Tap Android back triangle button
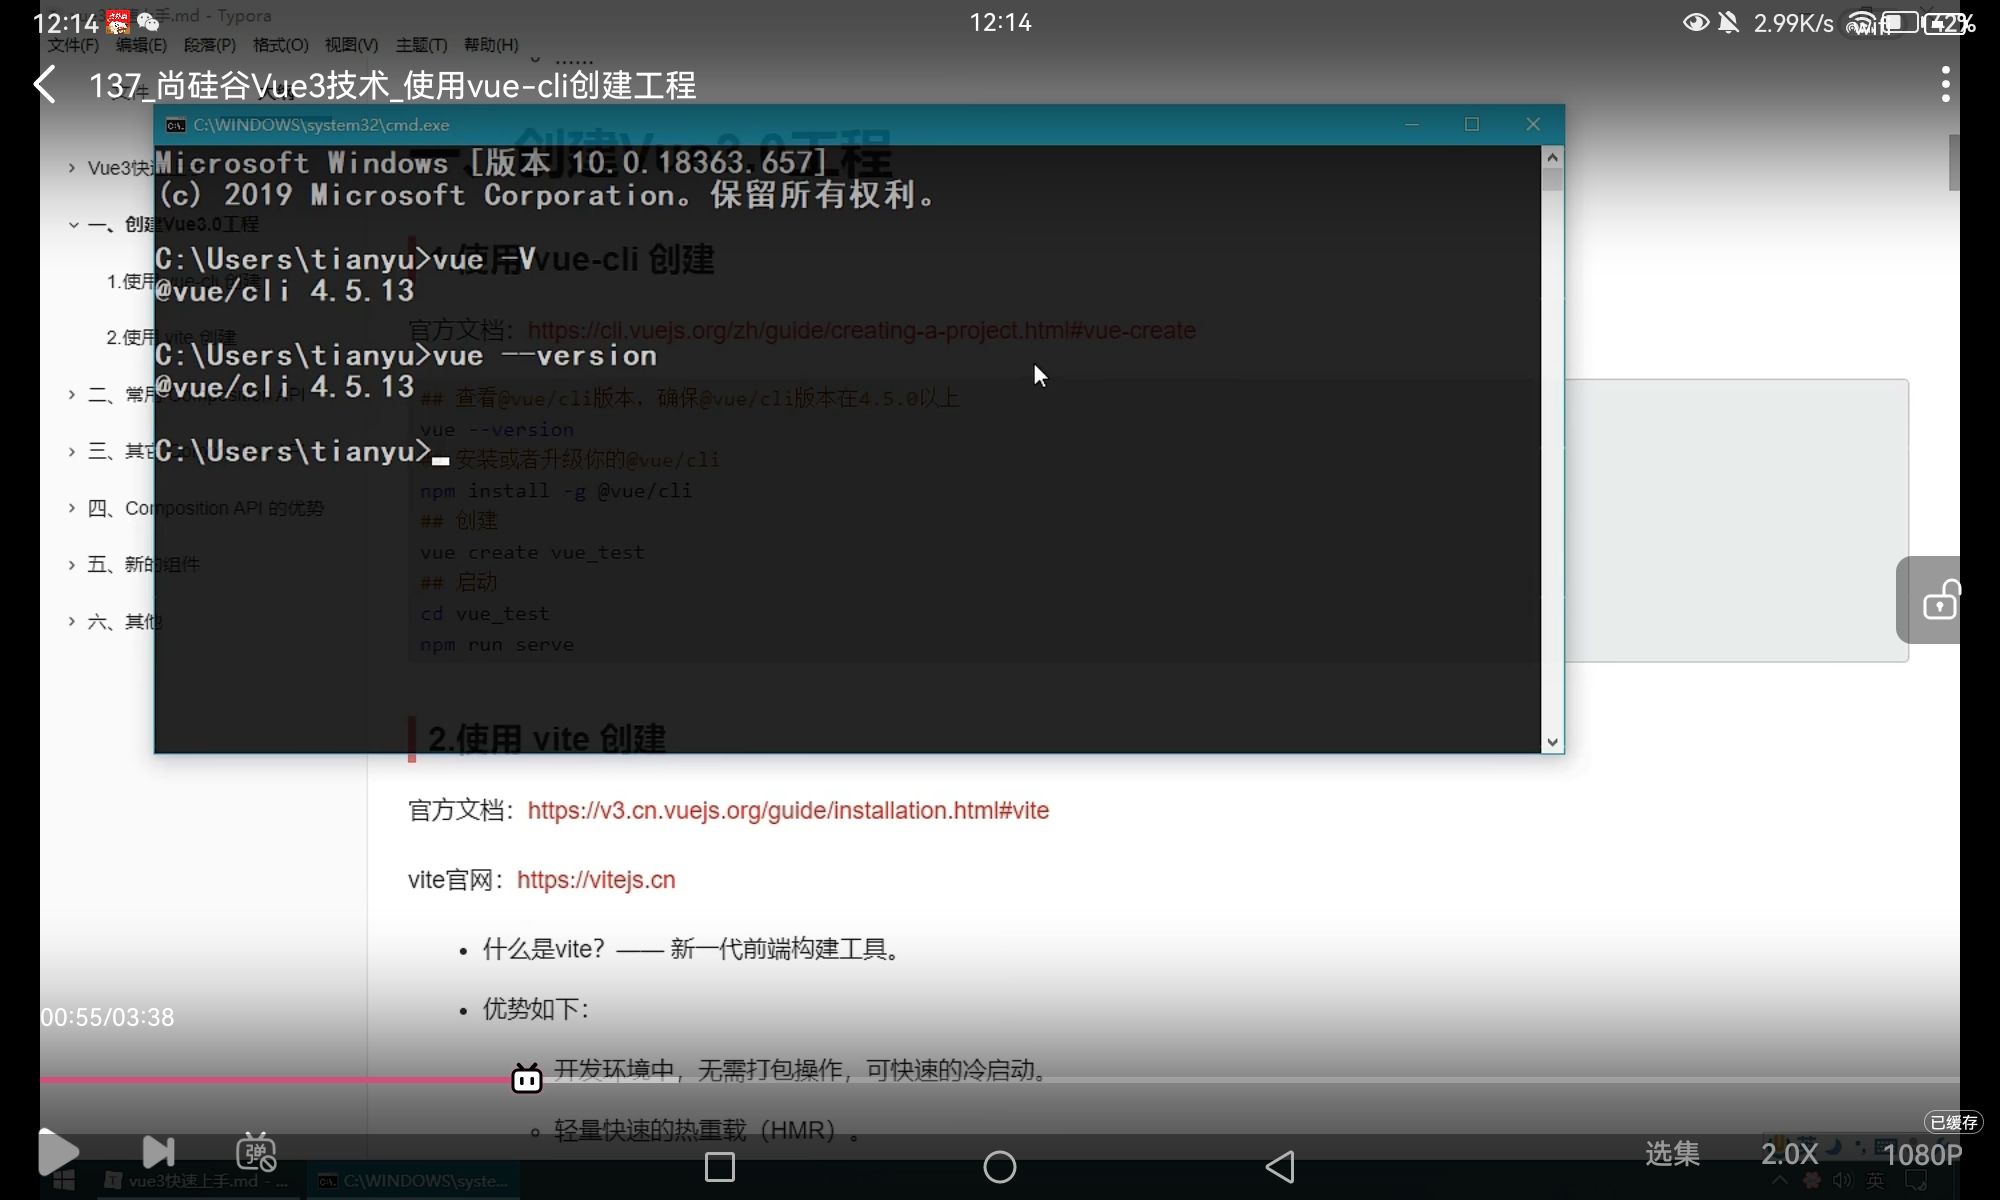The width and height of the screenshot is (2000, 1200). [1280, 1166]
